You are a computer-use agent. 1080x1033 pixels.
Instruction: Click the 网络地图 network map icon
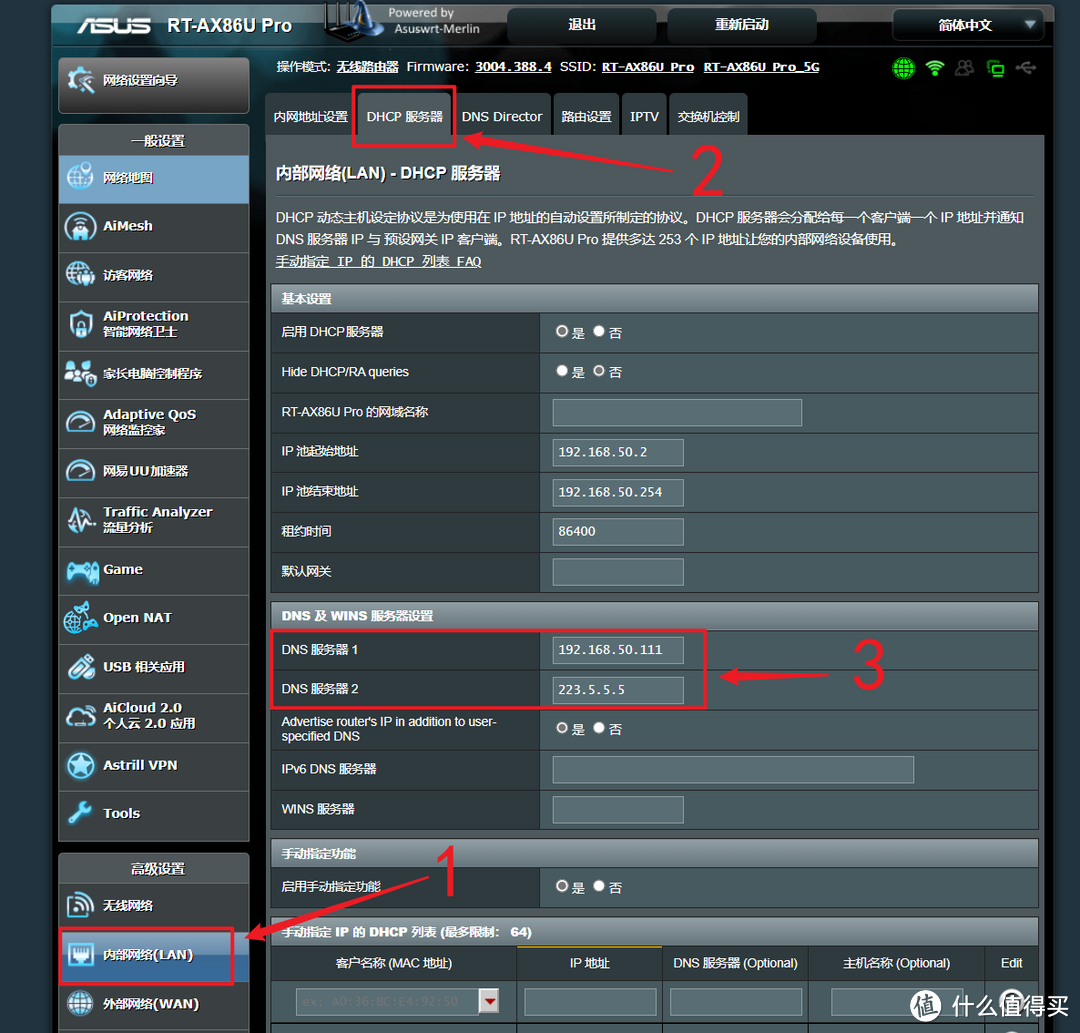(81, 177)
